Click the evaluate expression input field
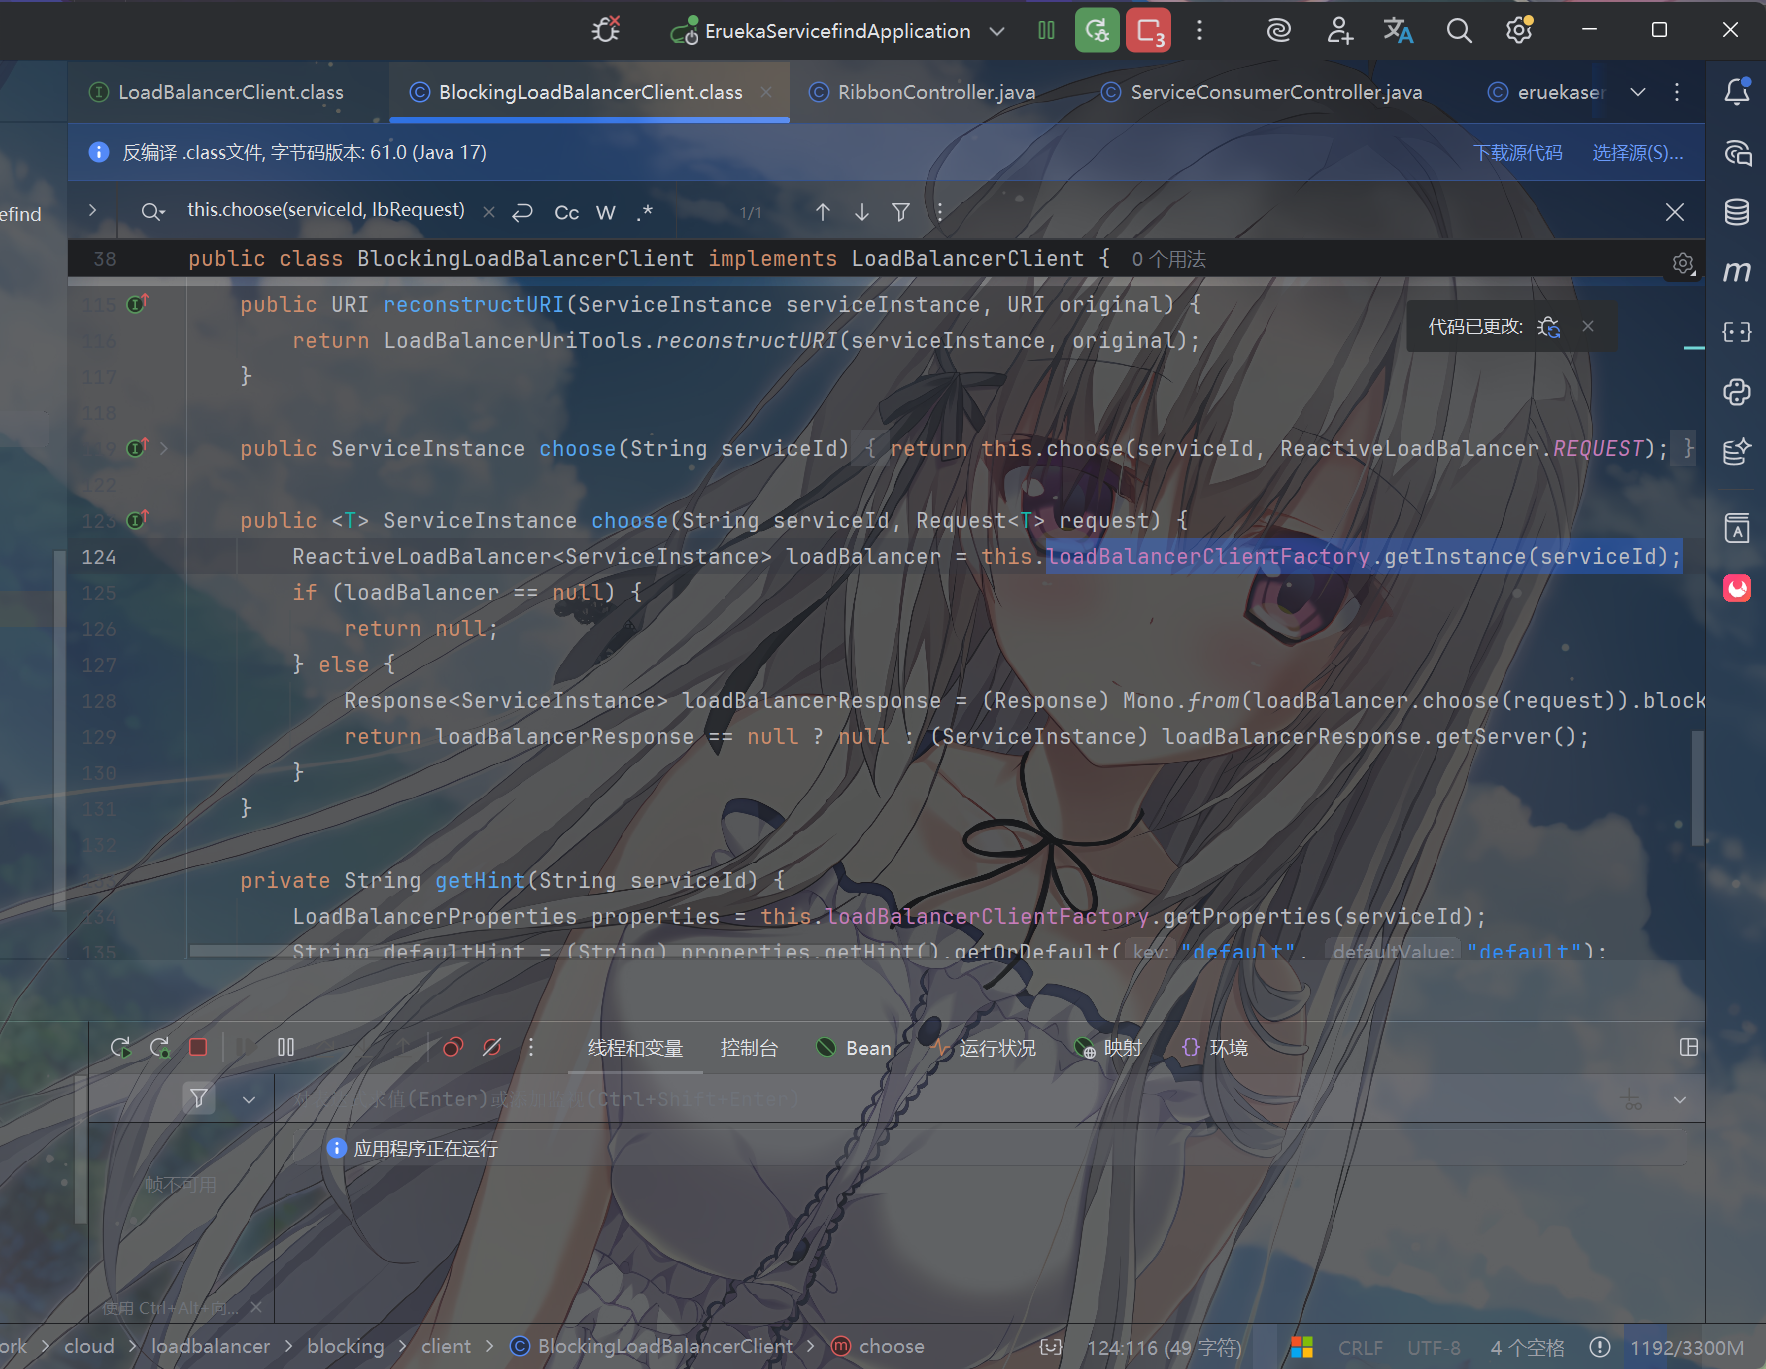The image size is (1766, 1369). click(945, 1099)
